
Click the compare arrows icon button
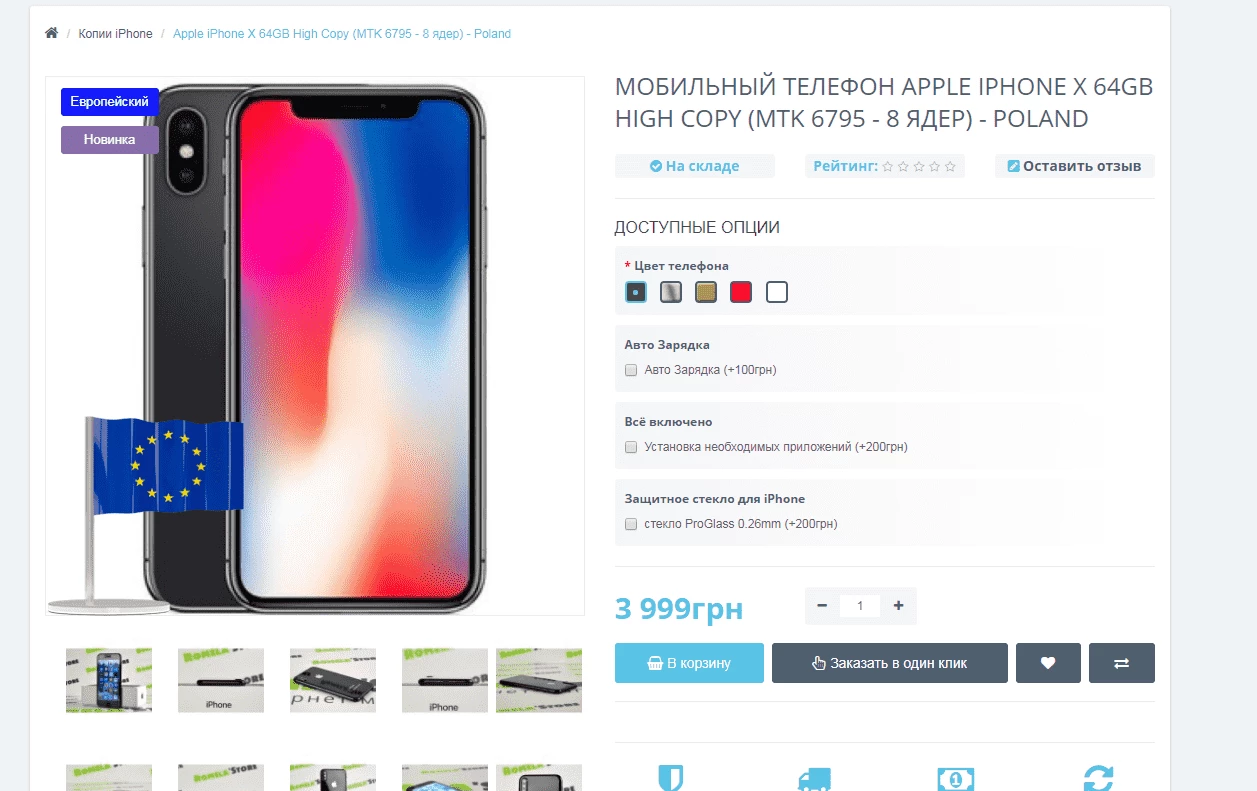(1122, 663)
